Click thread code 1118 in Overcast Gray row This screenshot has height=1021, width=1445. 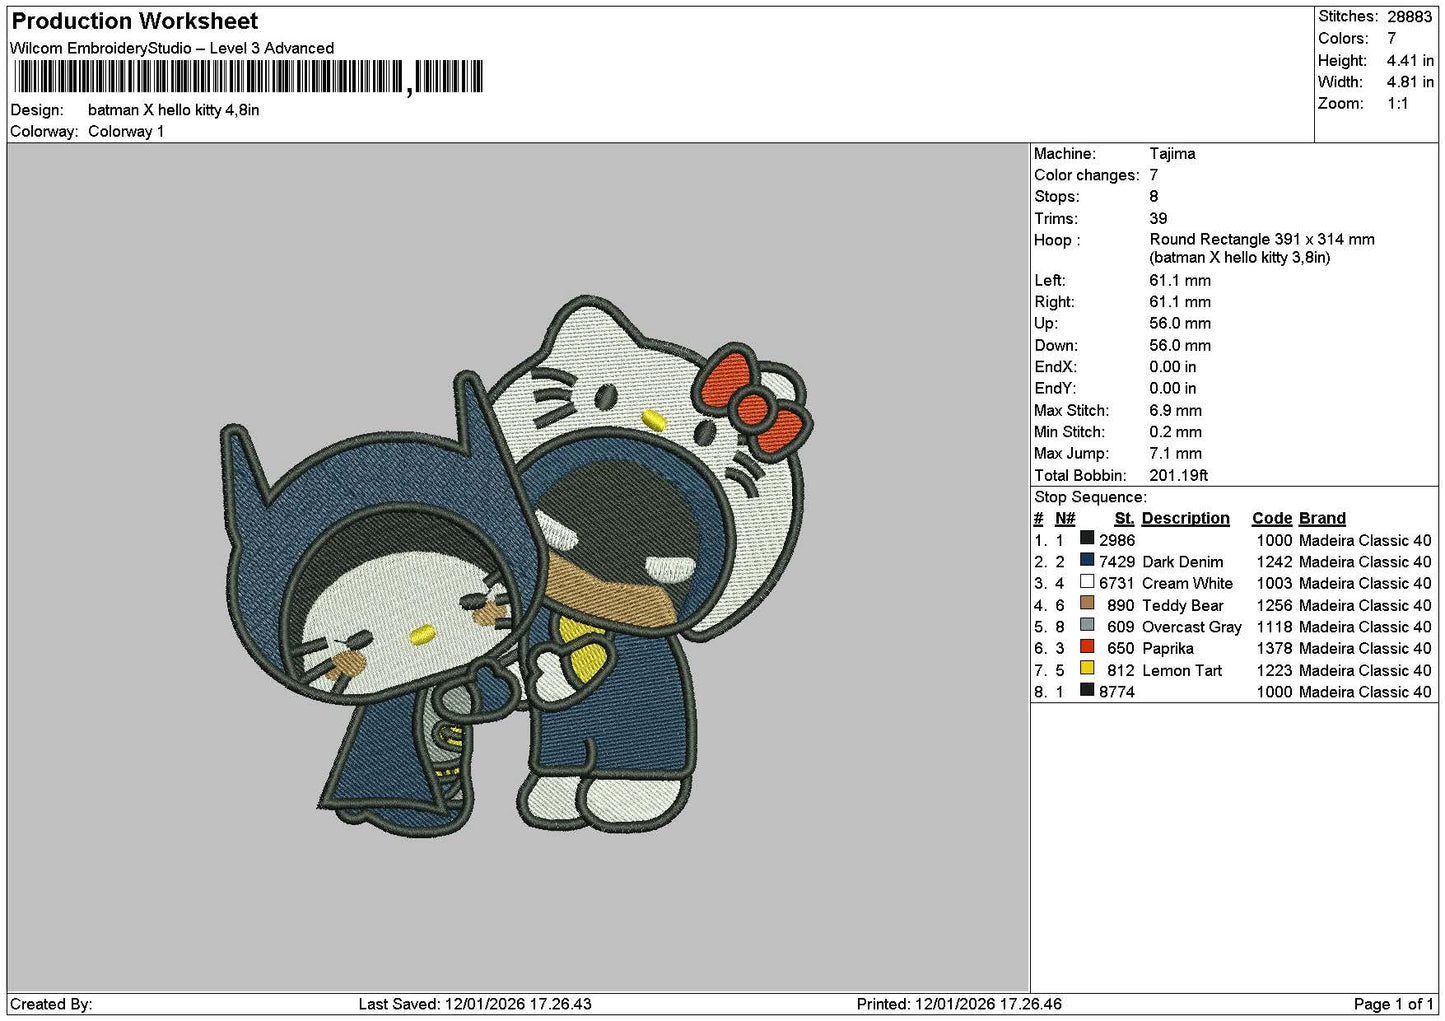[x=1274, y=627]
